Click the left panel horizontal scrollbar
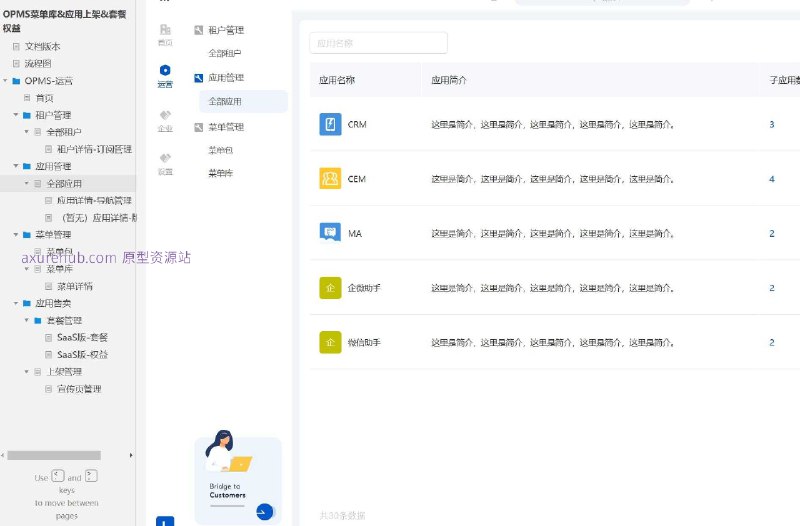The width and height of the screenshot is (800, 526). click(x=54, y=455)
